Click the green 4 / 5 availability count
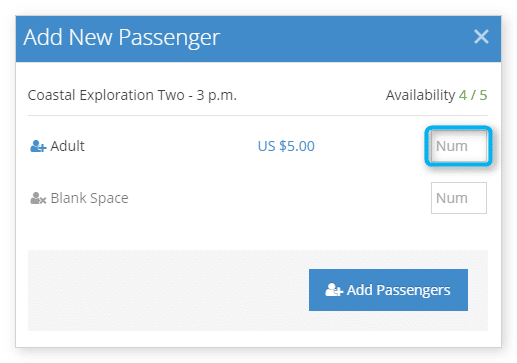Viewport: 517px width, 363px height. tap(473, 95)
